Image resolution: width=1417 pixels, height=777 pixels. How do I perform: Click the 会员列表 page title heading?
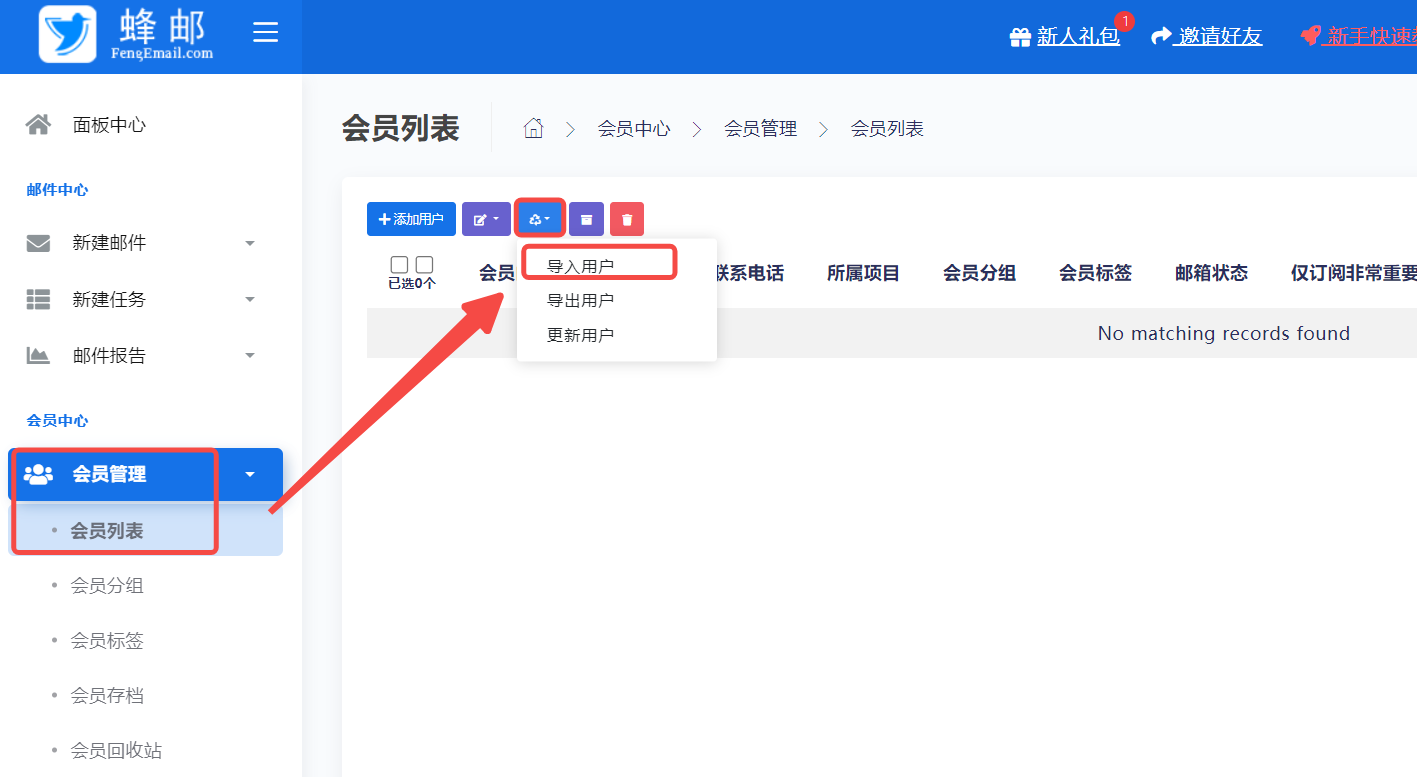point(401,128)
